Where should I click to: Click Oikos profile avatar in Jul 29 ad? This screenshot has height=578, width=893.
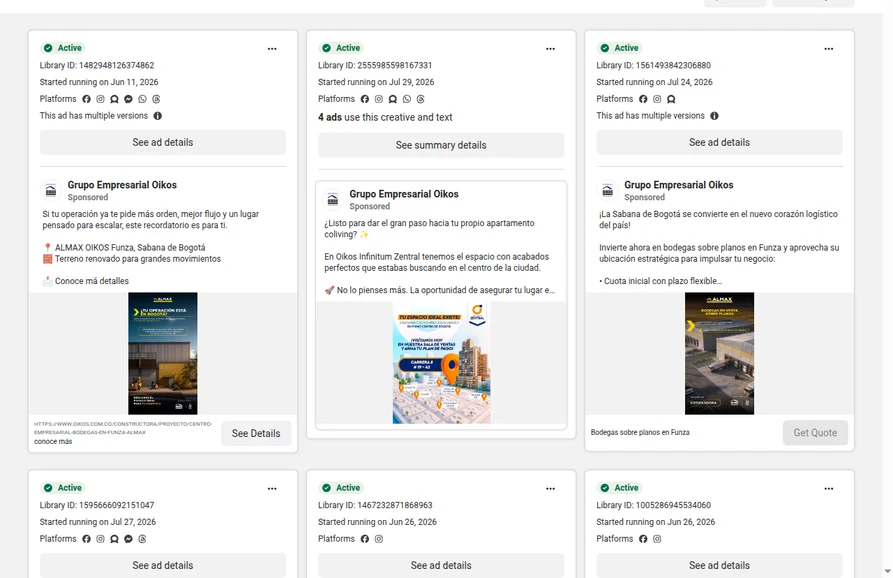pyautogui.click(x=333, y=199)
